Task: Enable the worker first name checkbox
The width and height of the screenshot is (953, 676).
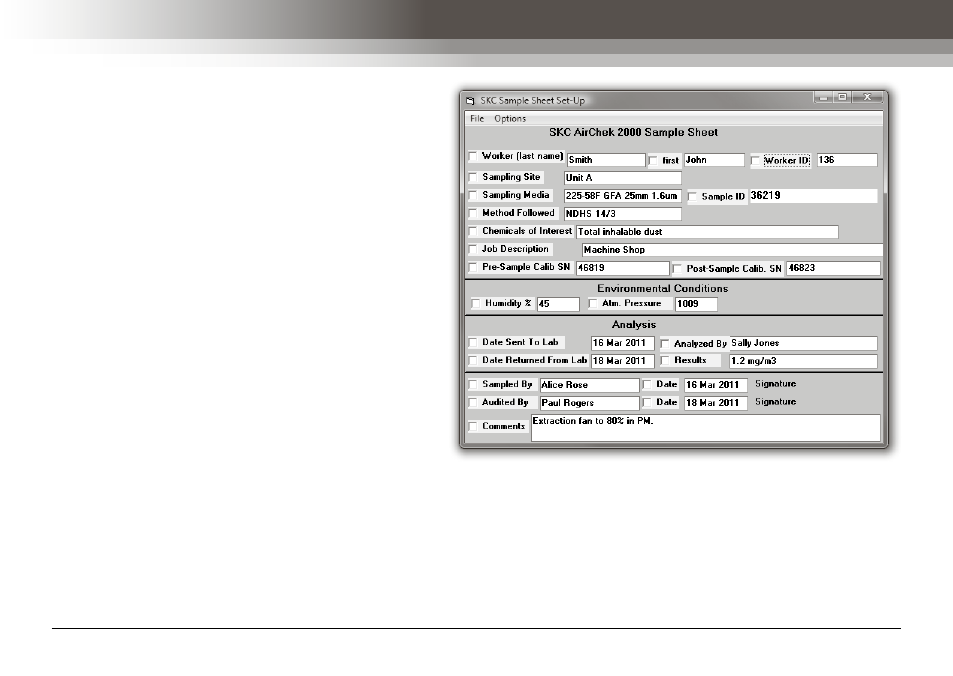Action: pos(653,160)
